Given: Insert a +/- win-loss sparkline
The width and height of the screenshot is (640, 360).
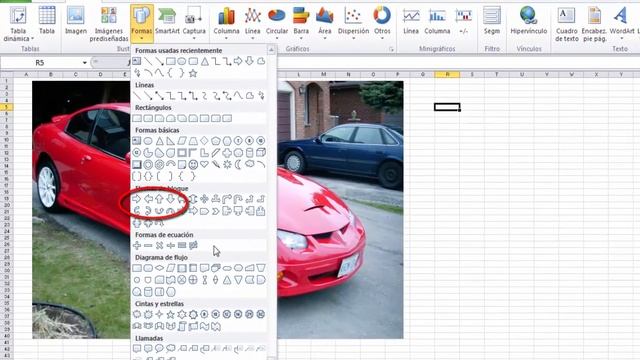Looking at the screenshot, I should 464,20.
